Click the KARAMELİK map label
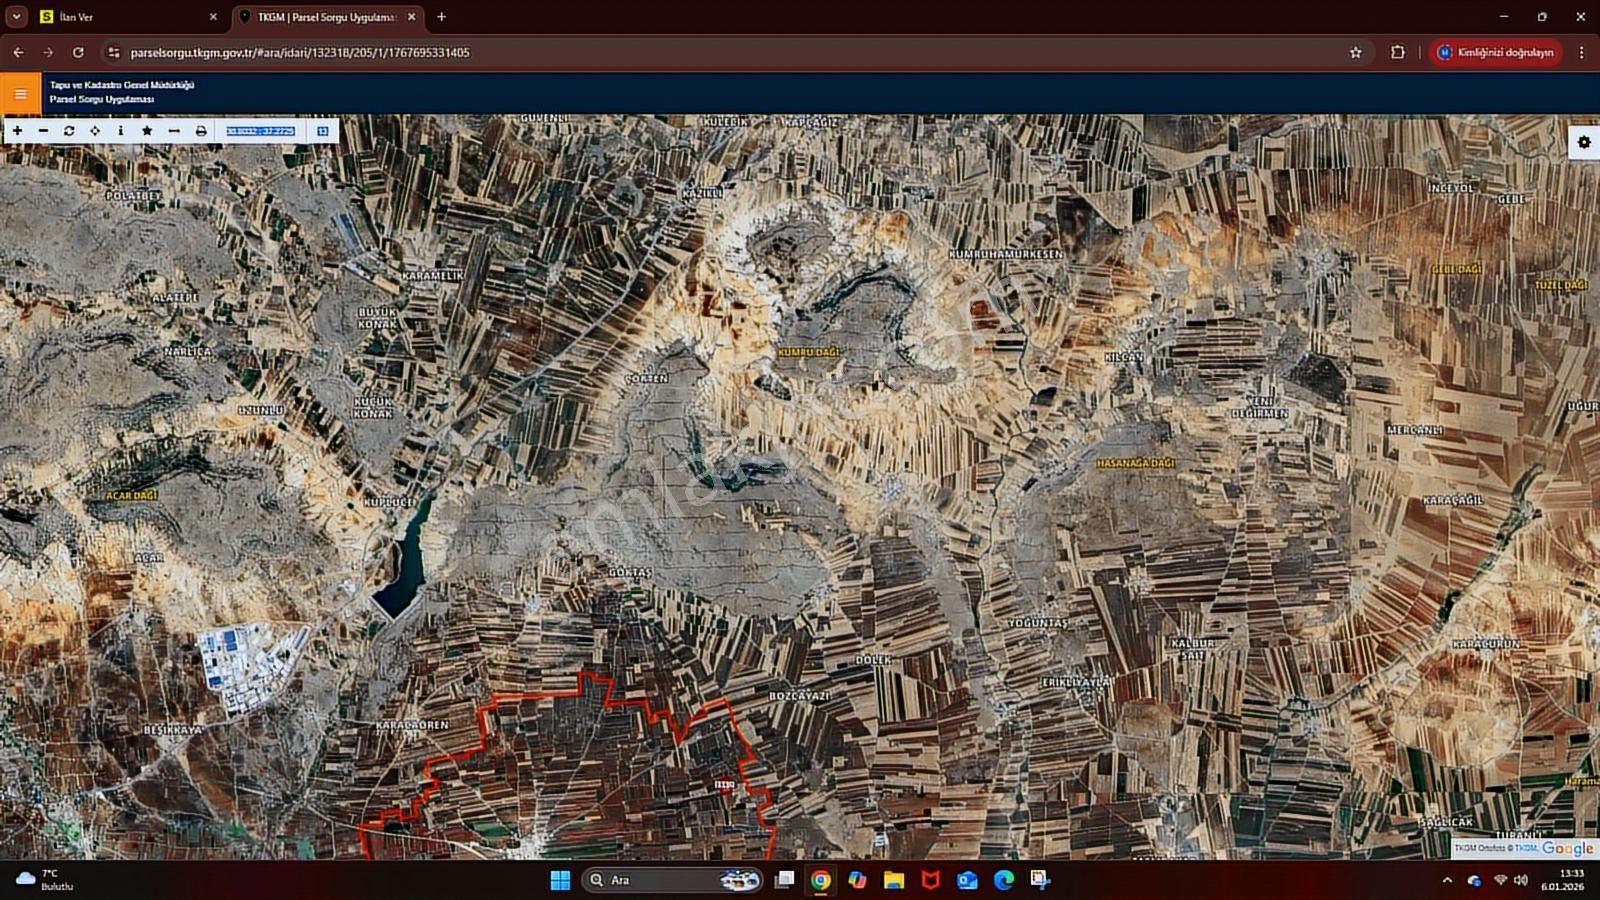The height and width of the screenshot is (900, 1600). [x=433, y=275]
